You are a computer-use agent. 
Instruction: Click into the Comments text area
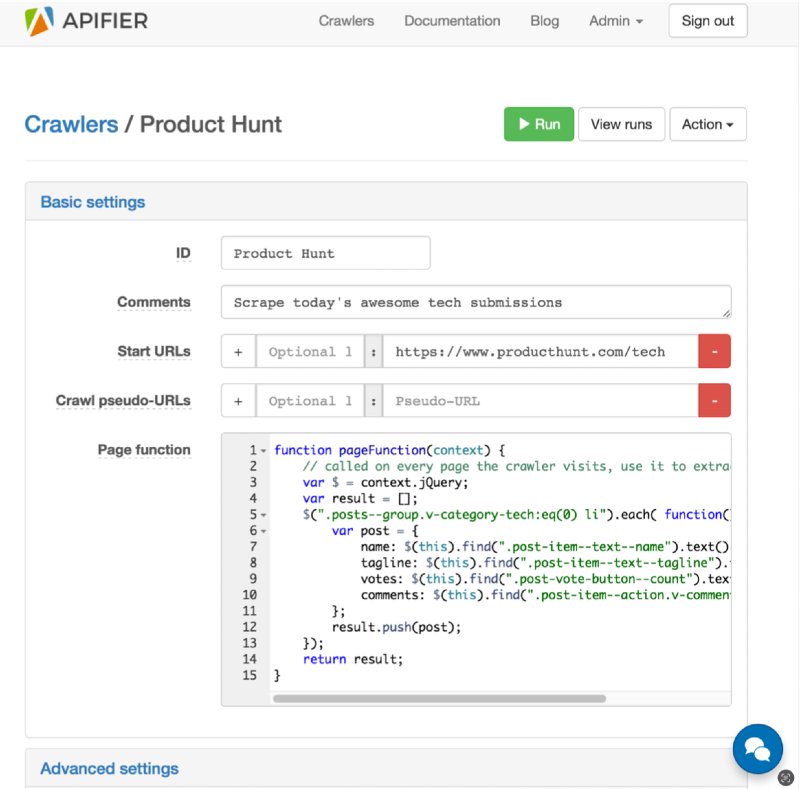476,302
